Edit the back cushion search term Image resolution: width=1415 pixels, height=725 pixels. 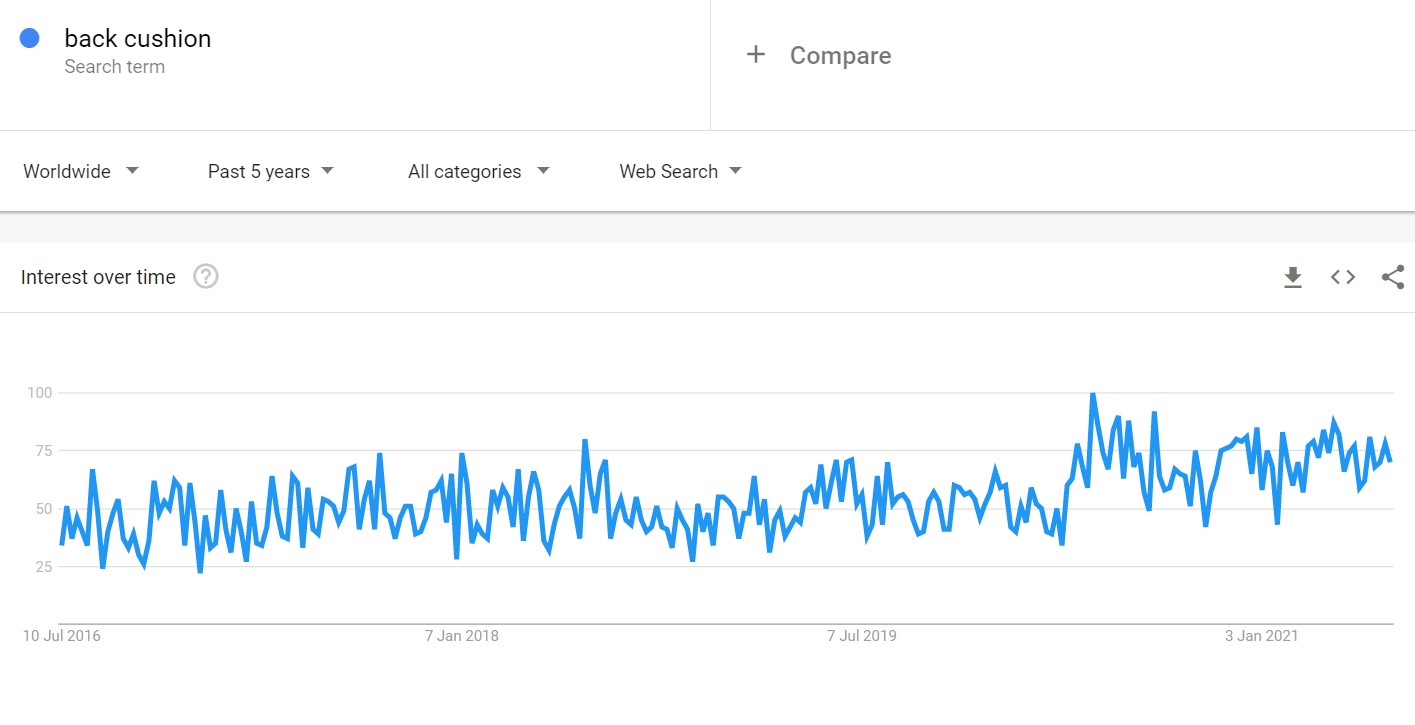pos(138,38)
